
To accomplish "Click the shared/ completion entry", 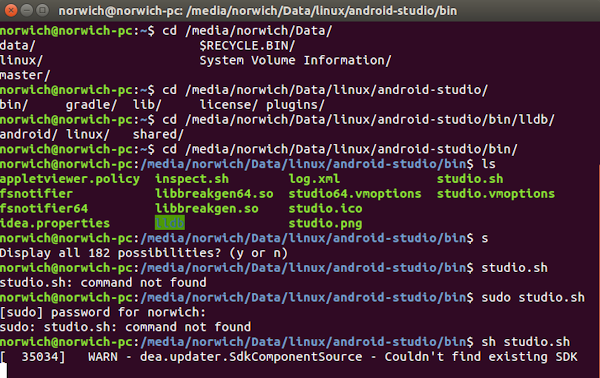I will pyautogui.click(x=158, y=135).
